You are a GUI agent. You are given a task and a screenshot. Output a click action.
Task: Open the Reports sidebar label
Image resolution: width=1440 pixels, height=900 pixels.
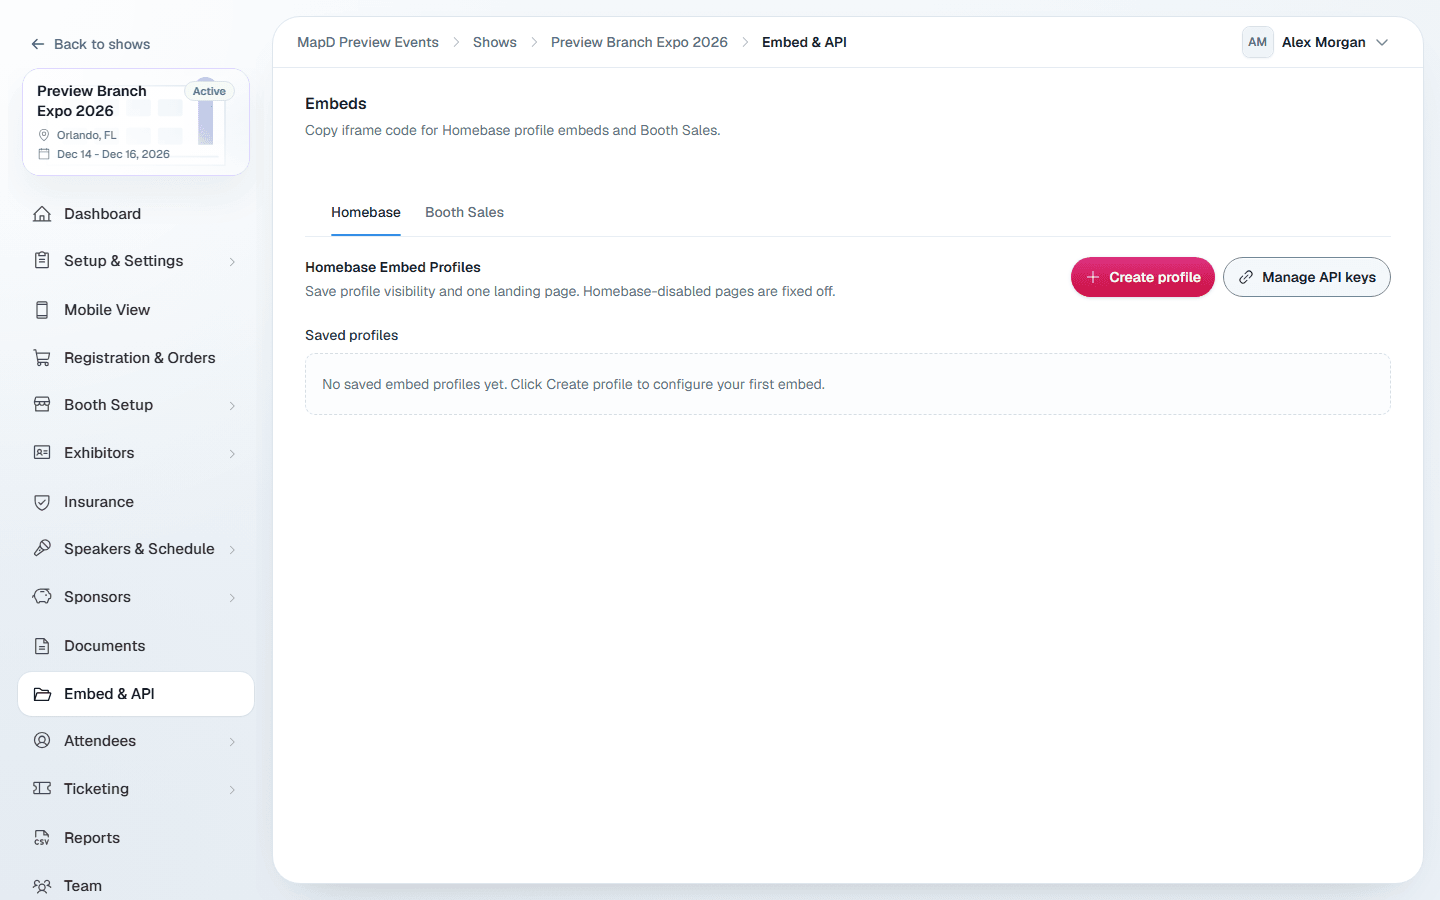coord(92,838)
